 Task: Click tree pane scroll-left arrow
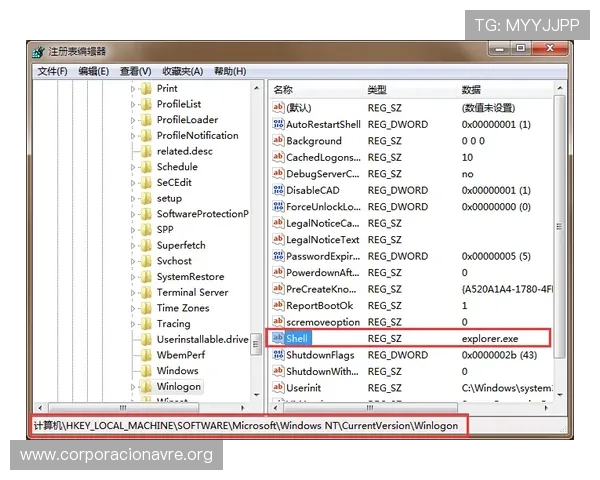40,408
